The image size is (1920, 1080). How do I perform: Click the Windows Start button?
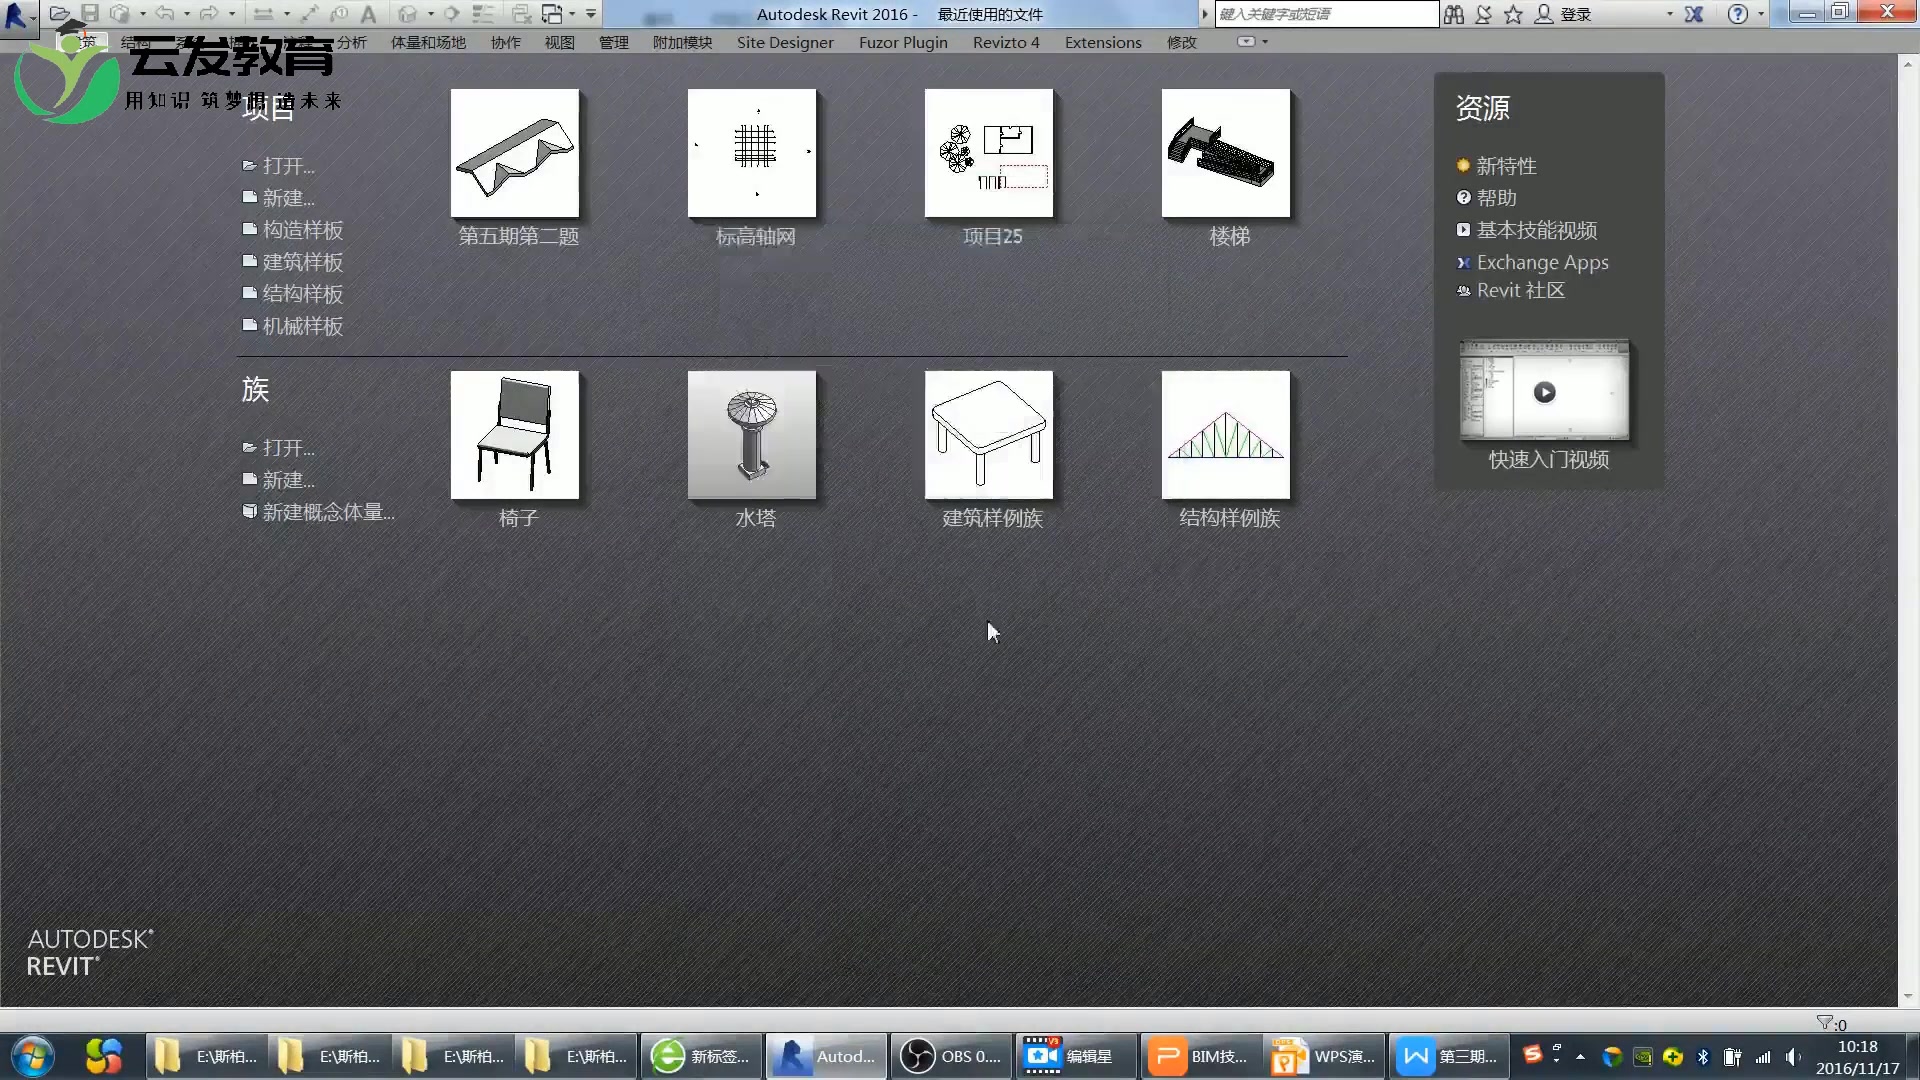tap(32, 1056)
